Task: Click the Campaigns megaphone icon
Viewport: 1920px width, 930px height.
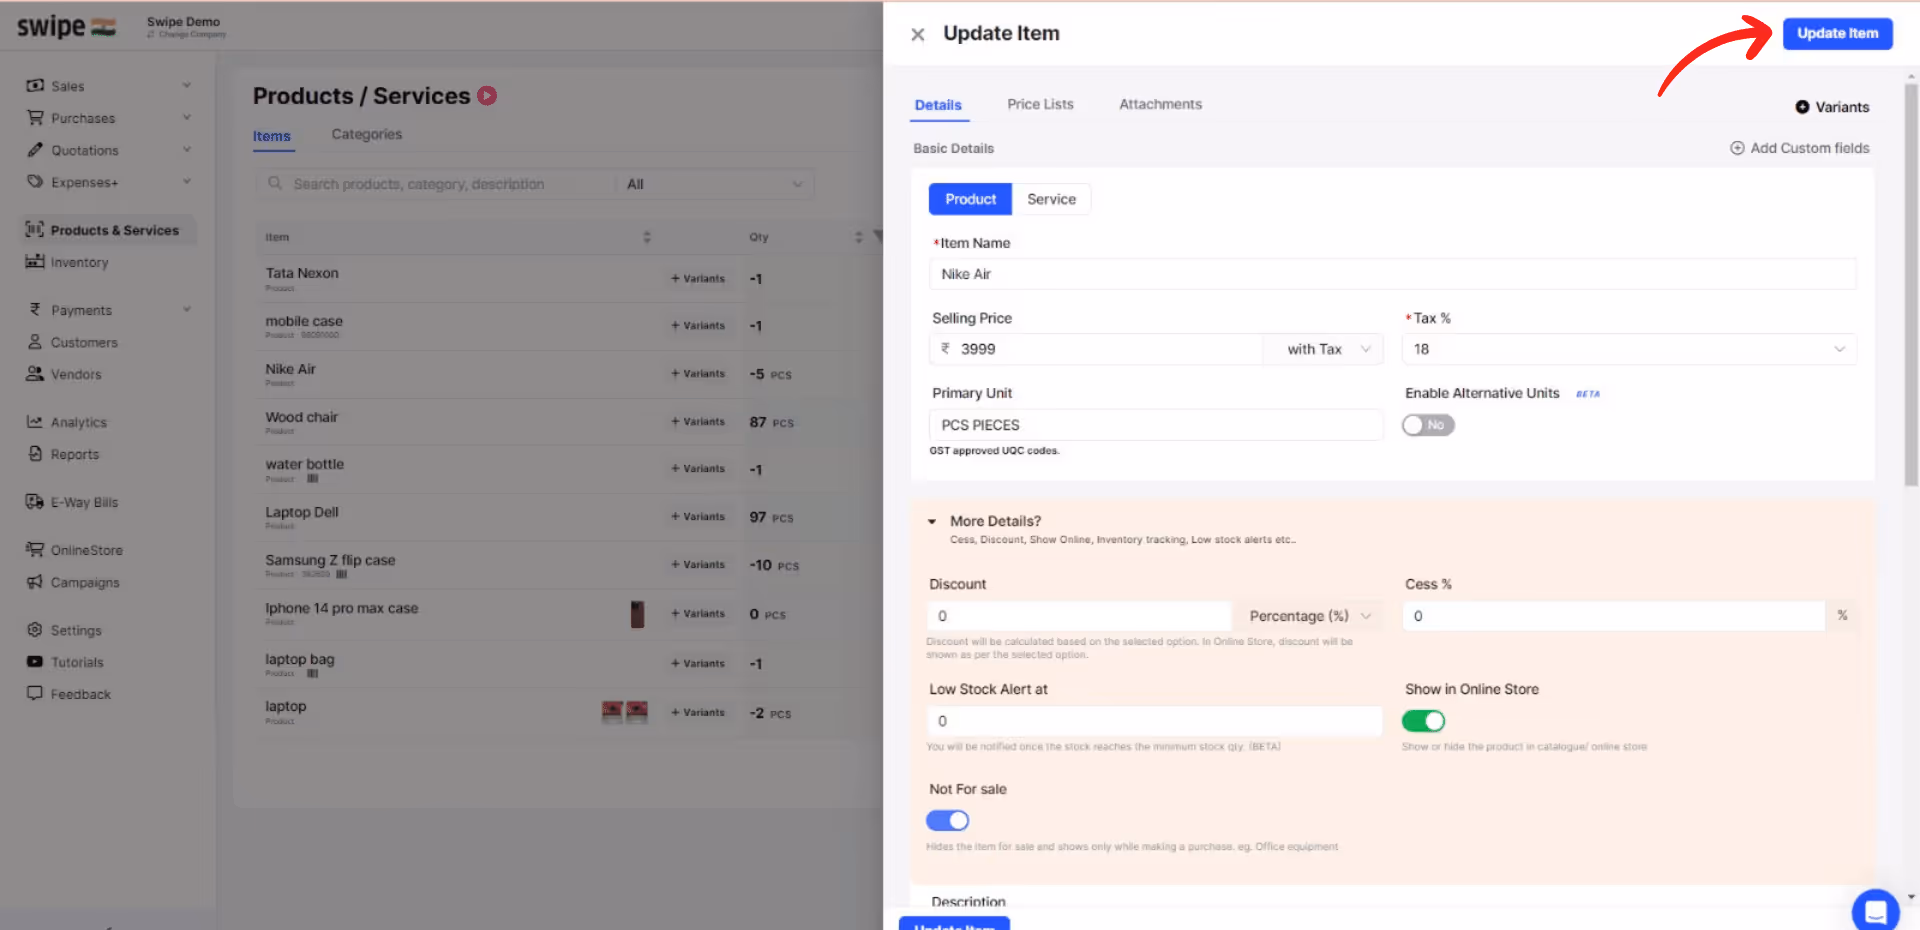Action: tap(35, 582)
